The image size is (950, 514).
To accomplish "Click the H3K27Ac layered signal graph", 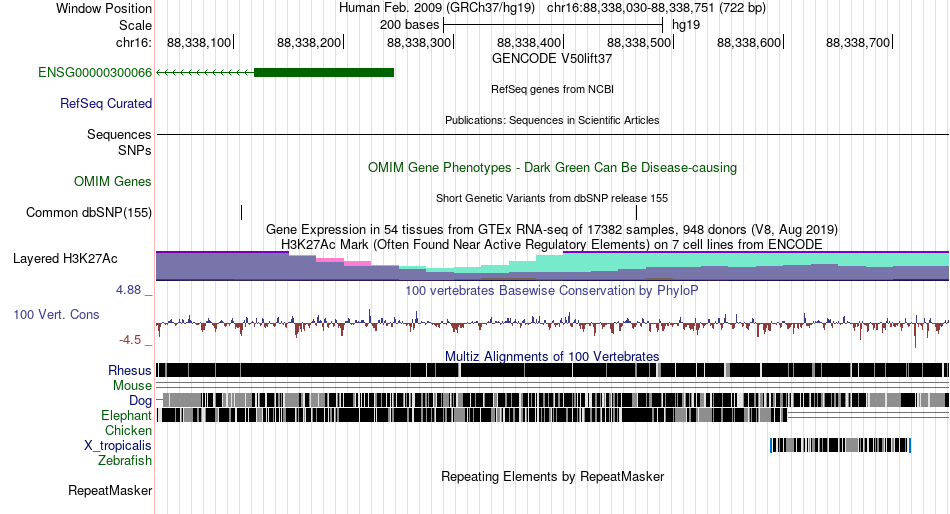I will click(x=553, y=266).
